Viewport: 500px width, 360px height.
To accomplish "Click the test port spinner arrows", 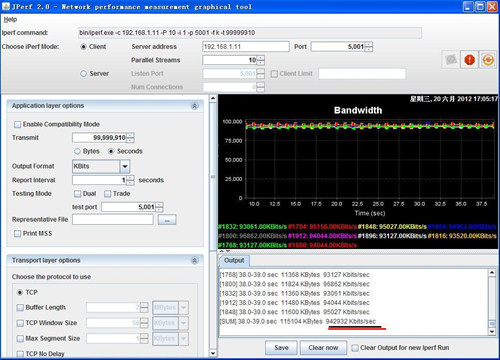I will 159,207.
